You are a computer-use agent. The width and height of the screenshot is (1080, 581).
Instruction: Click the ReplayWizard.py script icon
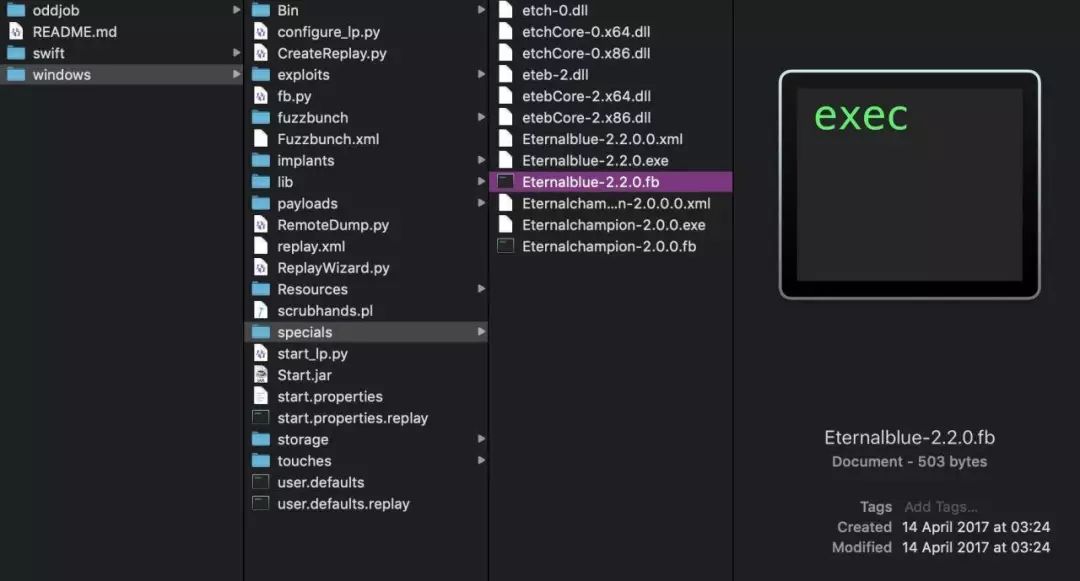(260, 267)
